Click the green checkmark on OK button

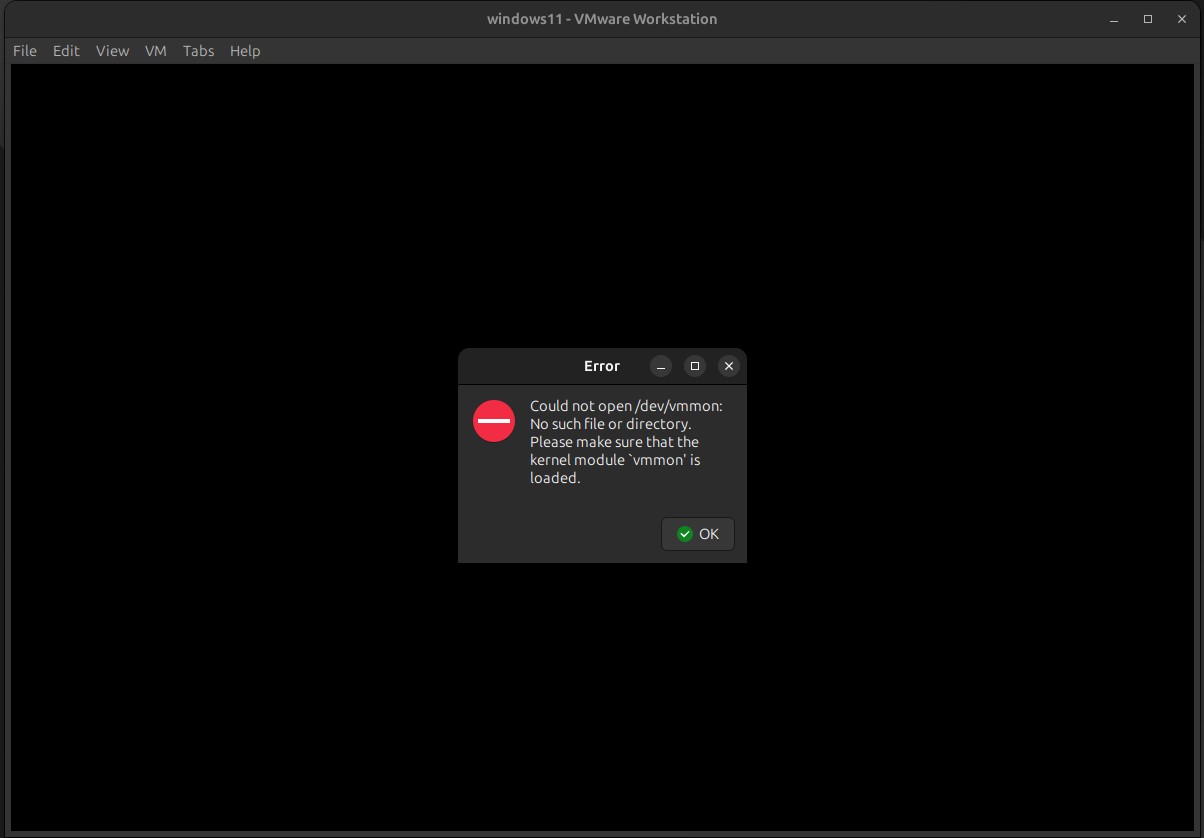point(685,534)
